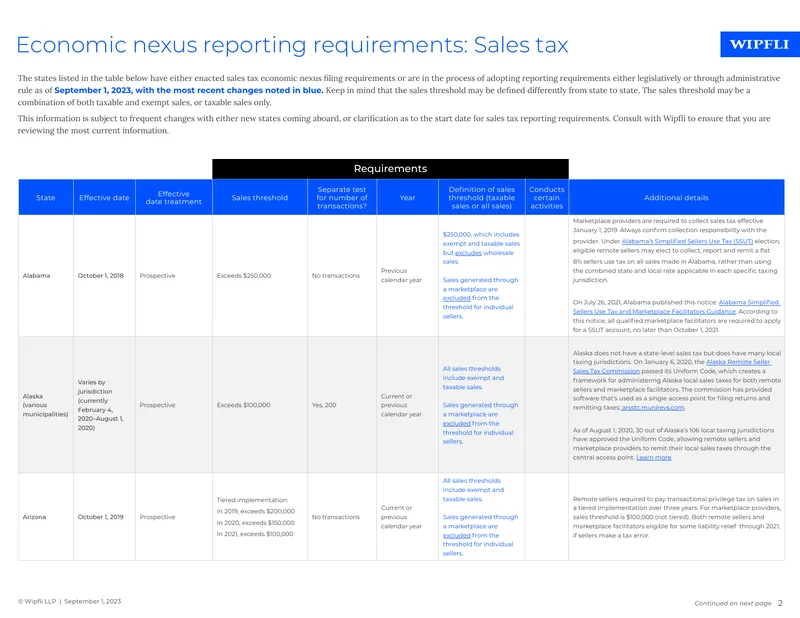This screenshot has height=618, width=800.
Task: Open the Alaska Remote Seller Sales Tax Commission link
Action: (671, 366)
